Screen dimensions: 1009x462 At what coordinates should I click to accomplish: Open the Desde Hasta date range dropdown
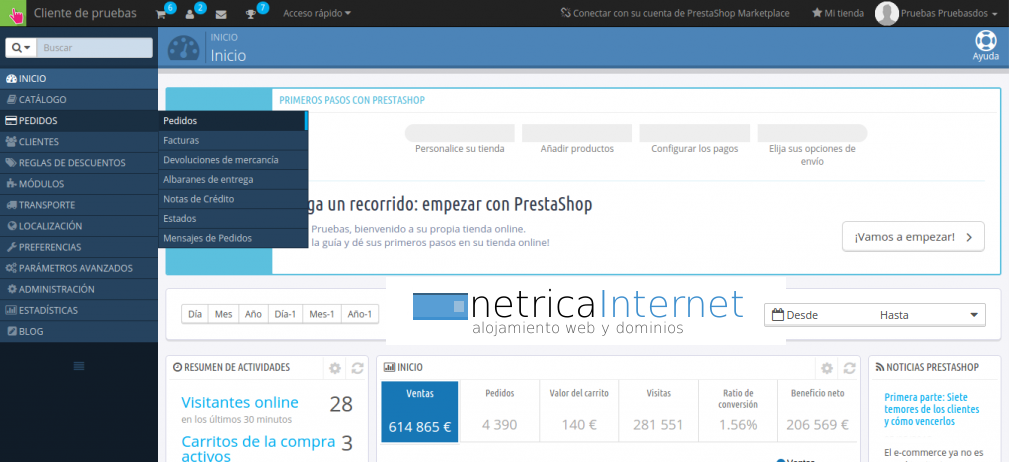(x=875, y=315)
